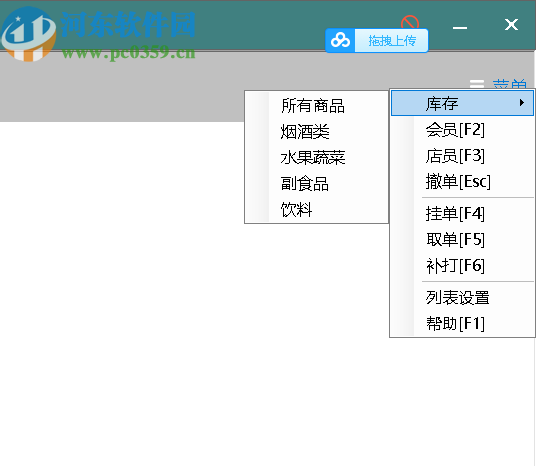
Task: Choose 店员[F3] menu entry
Action: pyautogui.click(x=462, y=156)
